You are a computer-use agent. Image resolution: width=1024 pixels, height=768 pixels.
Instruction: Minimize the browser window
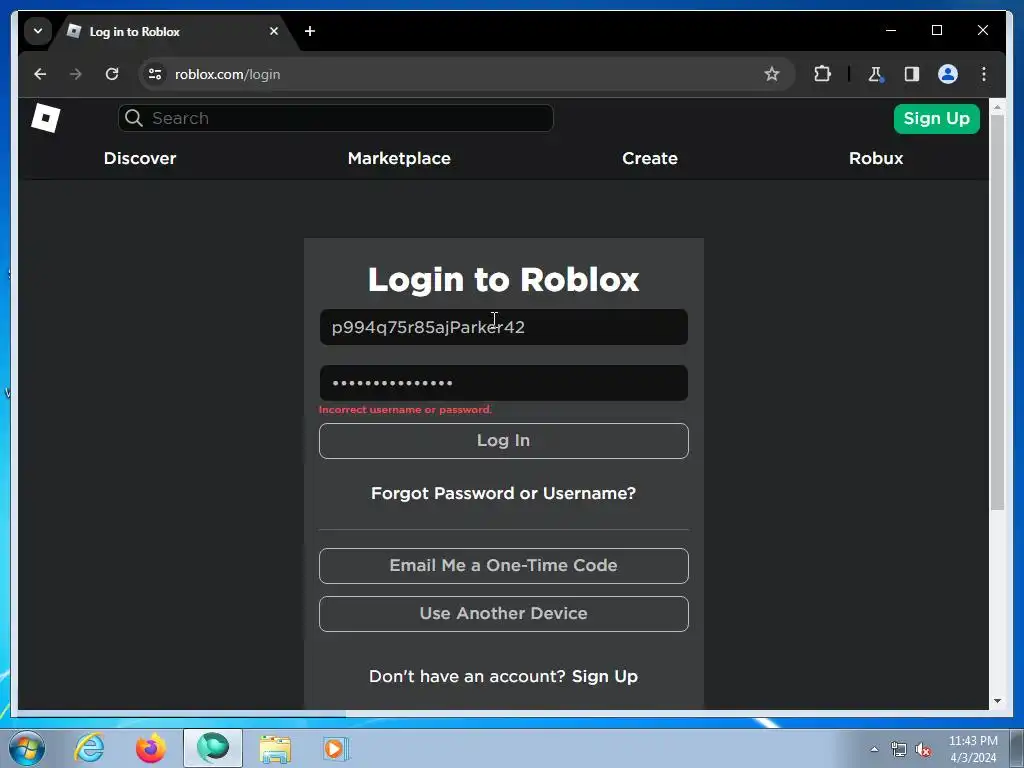(891, 31)
